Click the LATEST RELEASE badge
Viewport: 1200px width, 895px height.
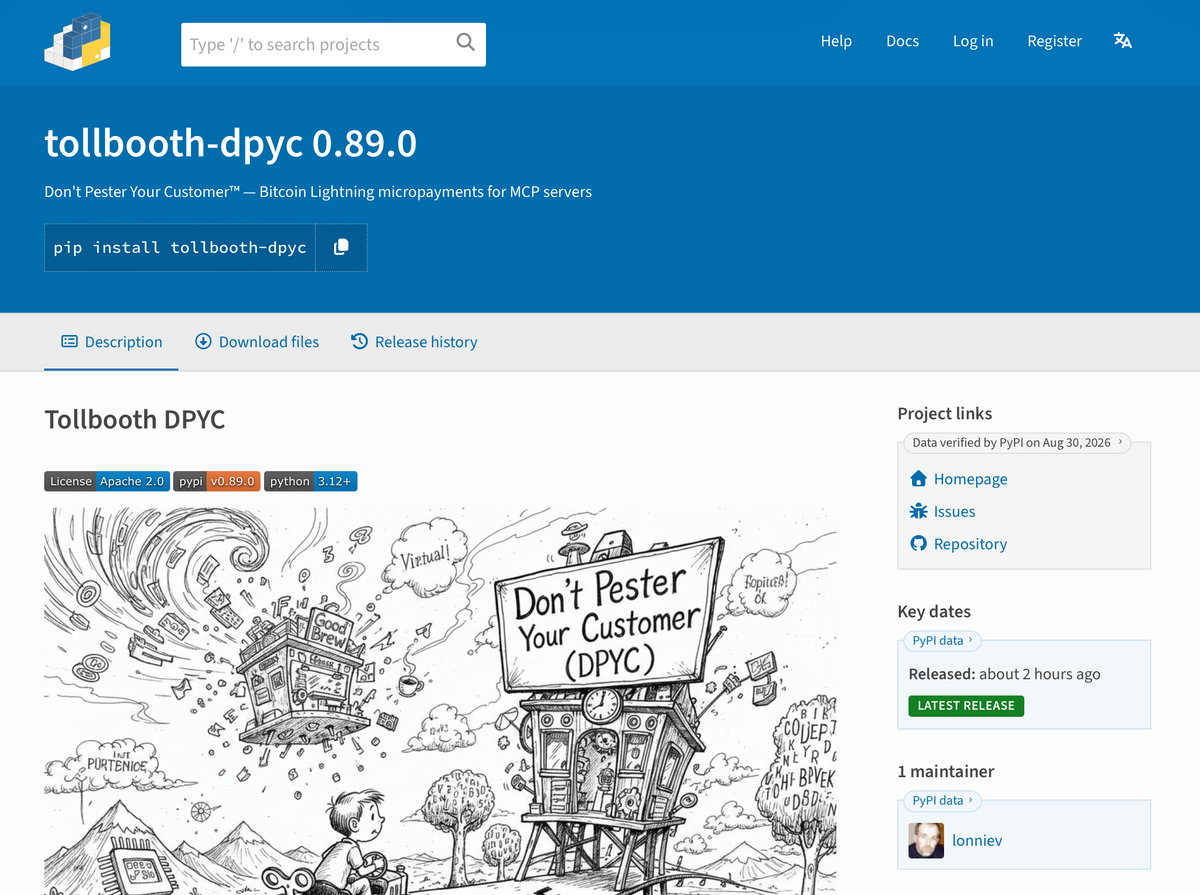(x=966, y=705)
